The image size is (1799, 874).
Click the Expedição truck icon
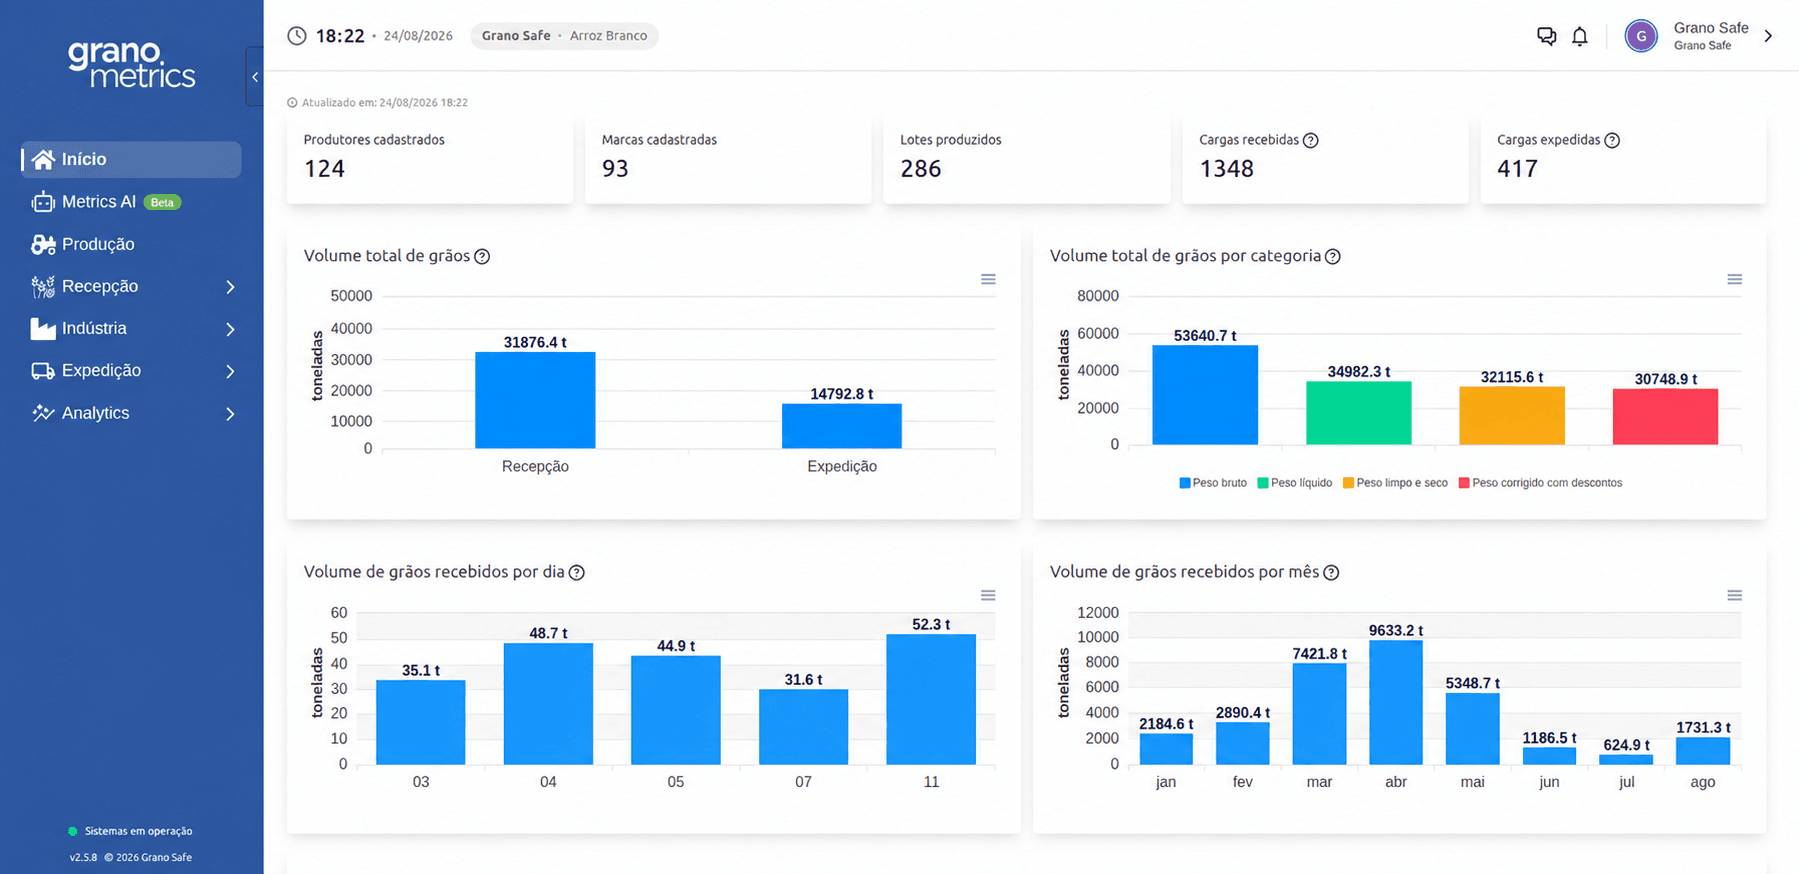tap(42, 371)
